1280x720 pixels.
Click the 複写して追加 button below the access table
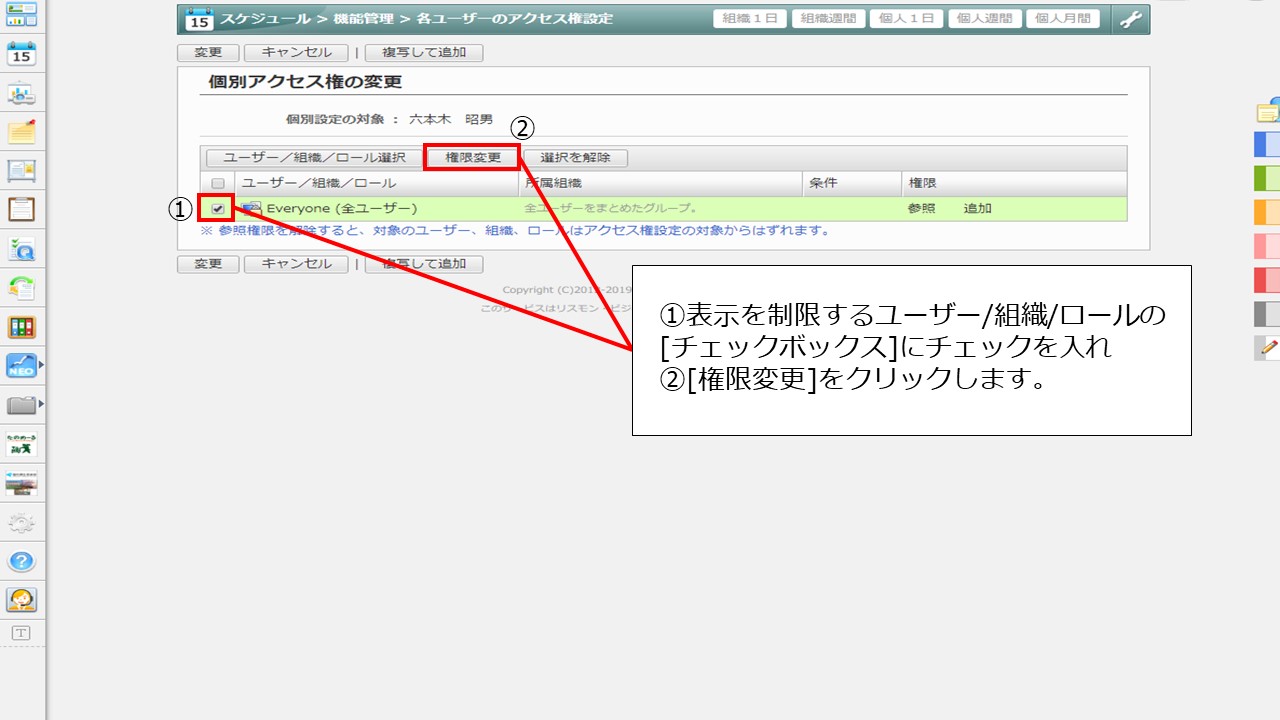pyautogui.click(x=424, y=264)
